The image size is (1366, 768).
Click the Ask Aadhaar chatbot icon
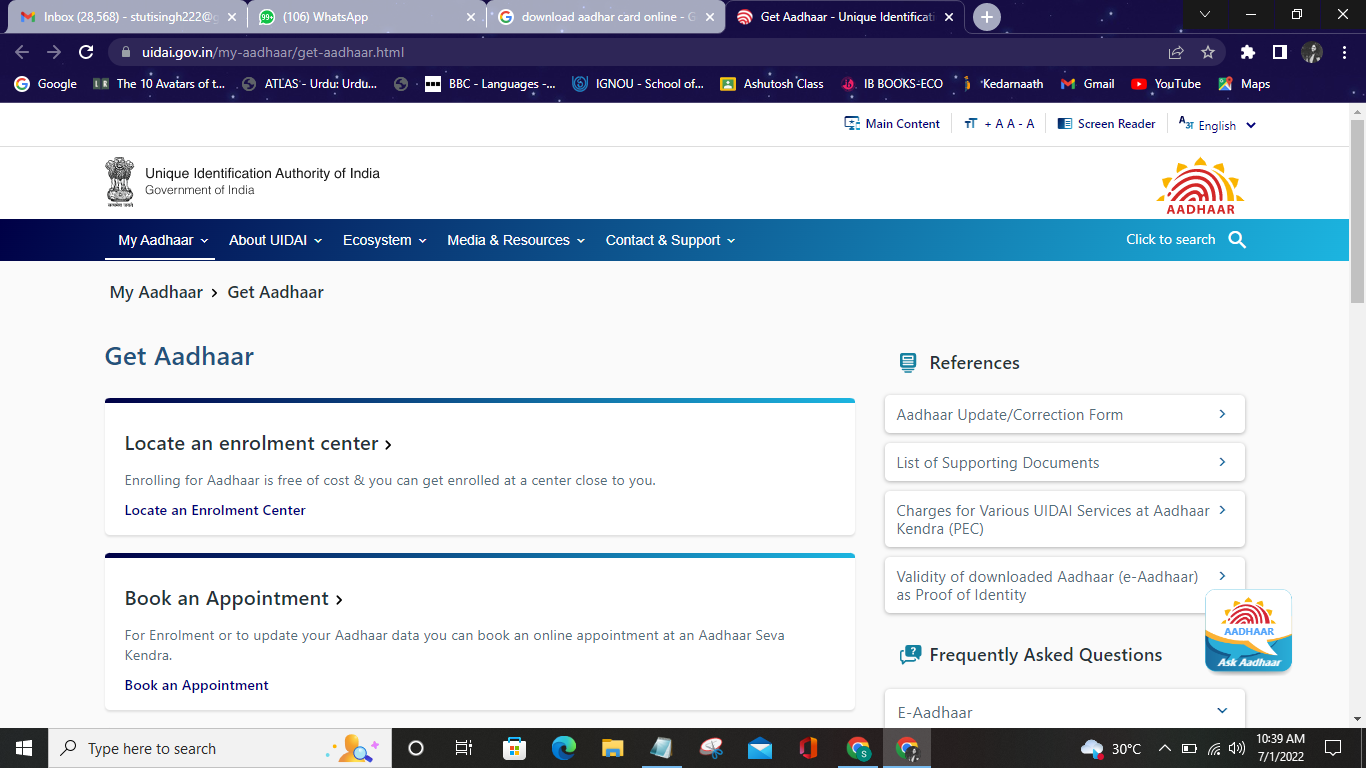pos(1247,630)
